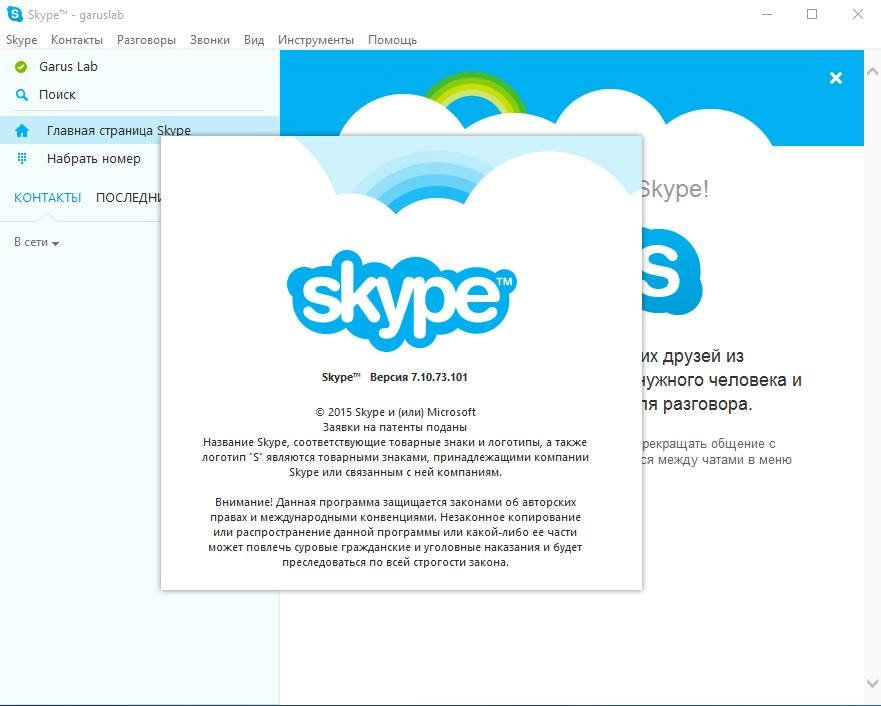Open Набрать номер

pos(94,158)
